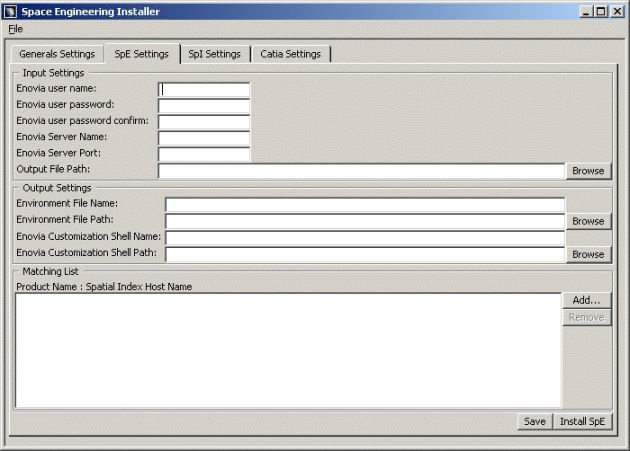Click the Output File Path field
630x451 pixels.
362,171
